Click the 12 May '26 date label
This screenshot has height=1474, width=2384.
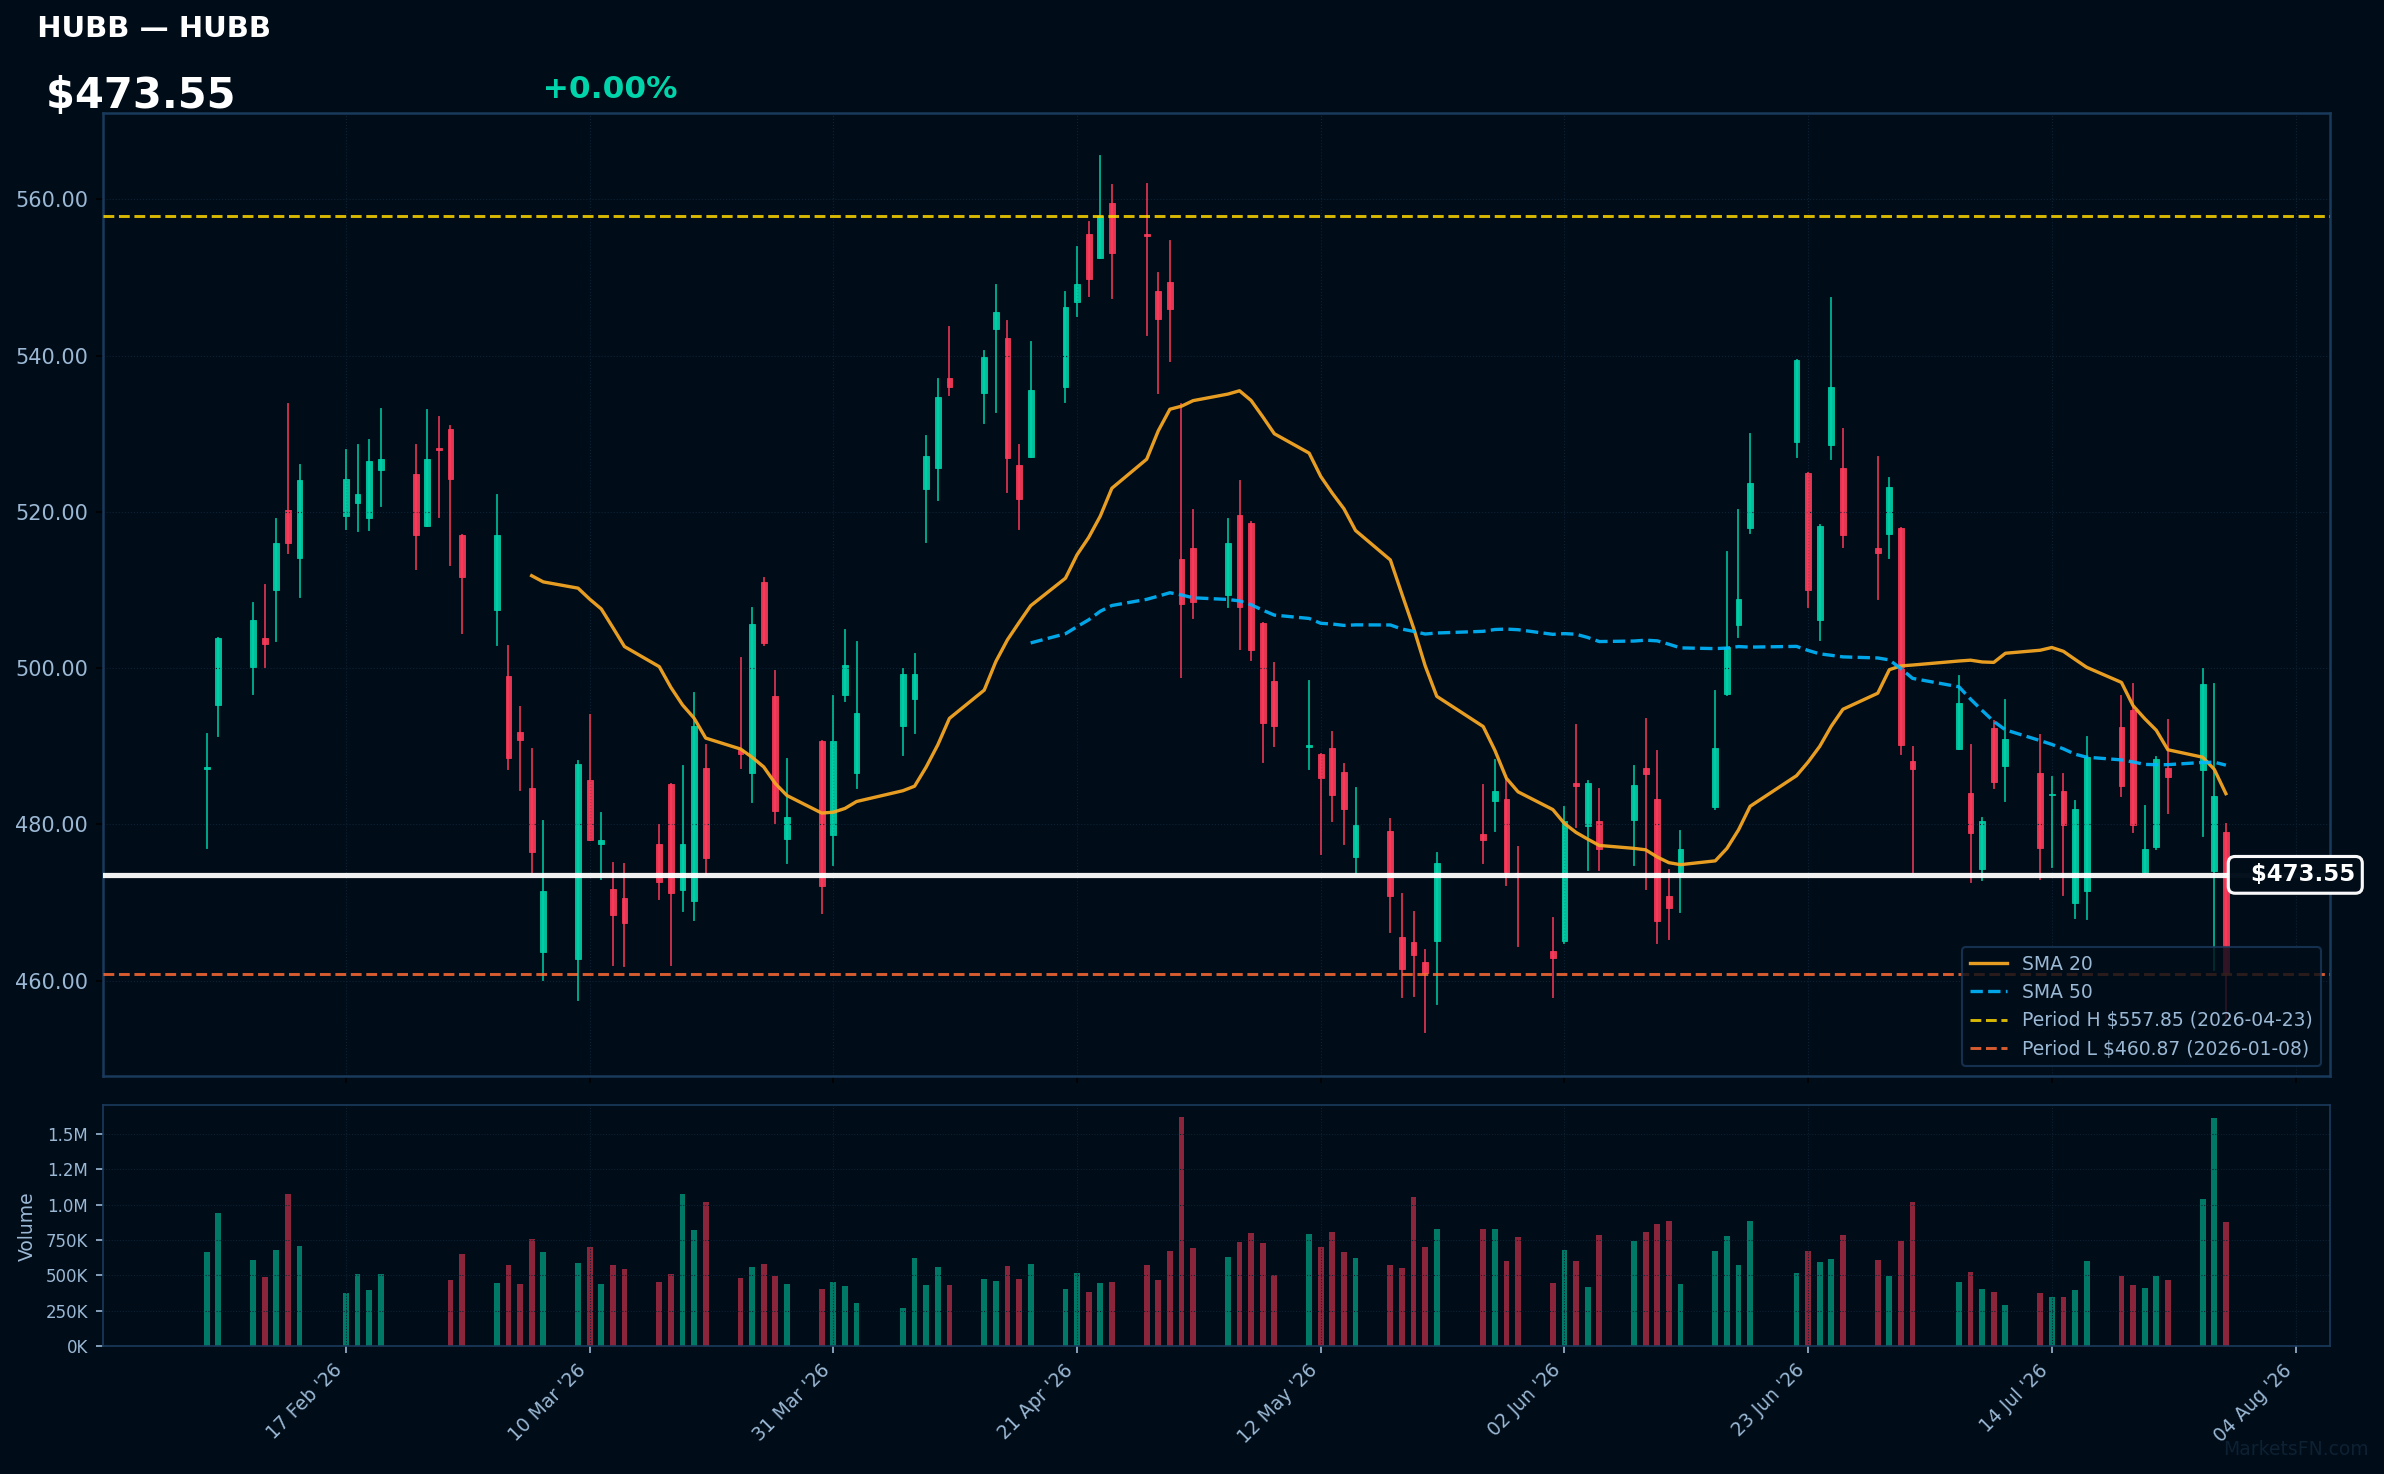click(1277, 1403)
